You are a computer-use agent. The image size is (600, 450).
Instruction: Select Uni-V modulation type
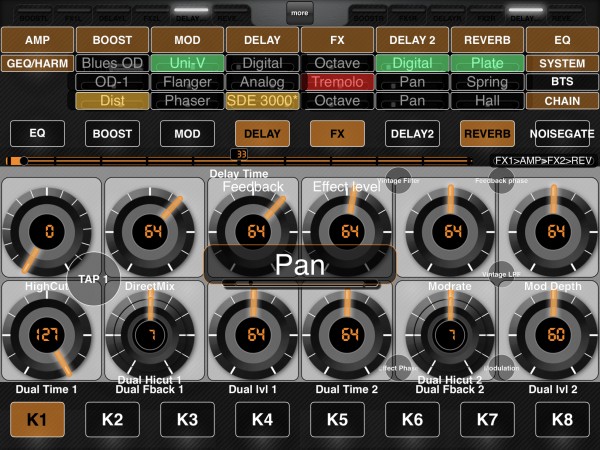(187, 63)
